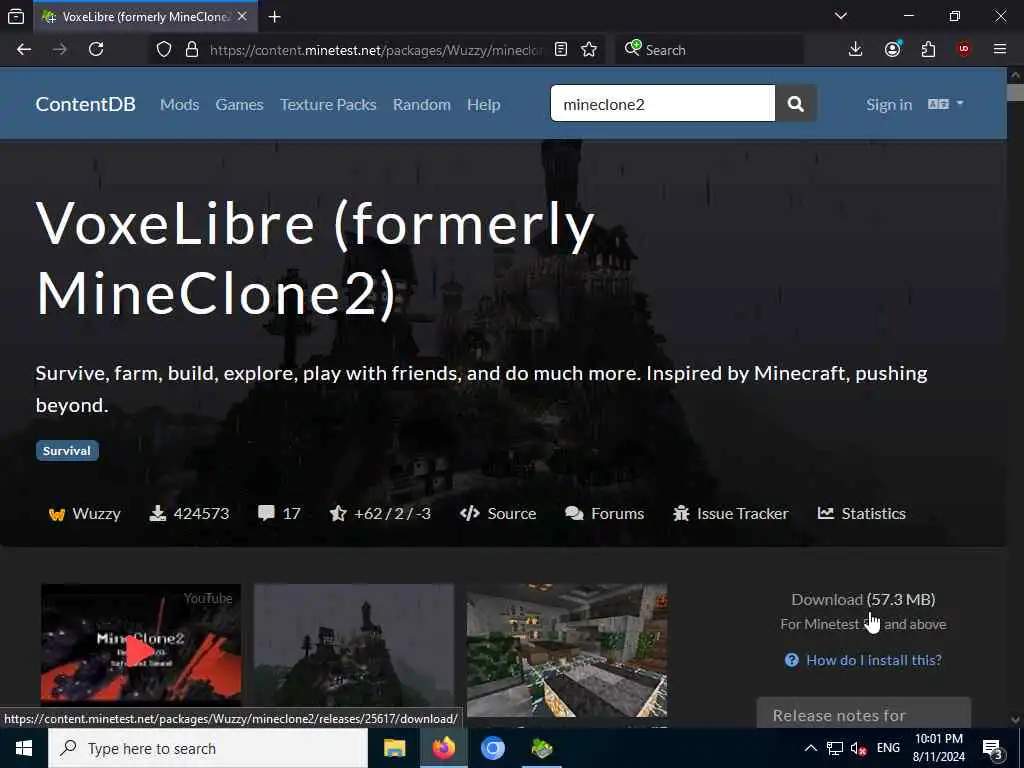Switch to Firefox in the taskbar
Screen dimensions: 1024x768
click(443, 748)
